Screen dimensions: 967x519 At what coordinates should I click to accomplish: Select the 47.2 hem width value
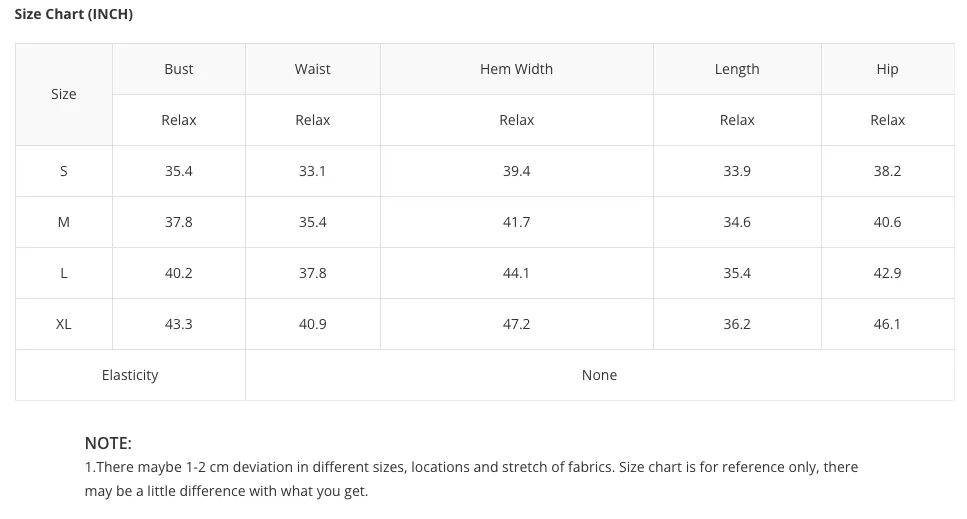point(517,324)
